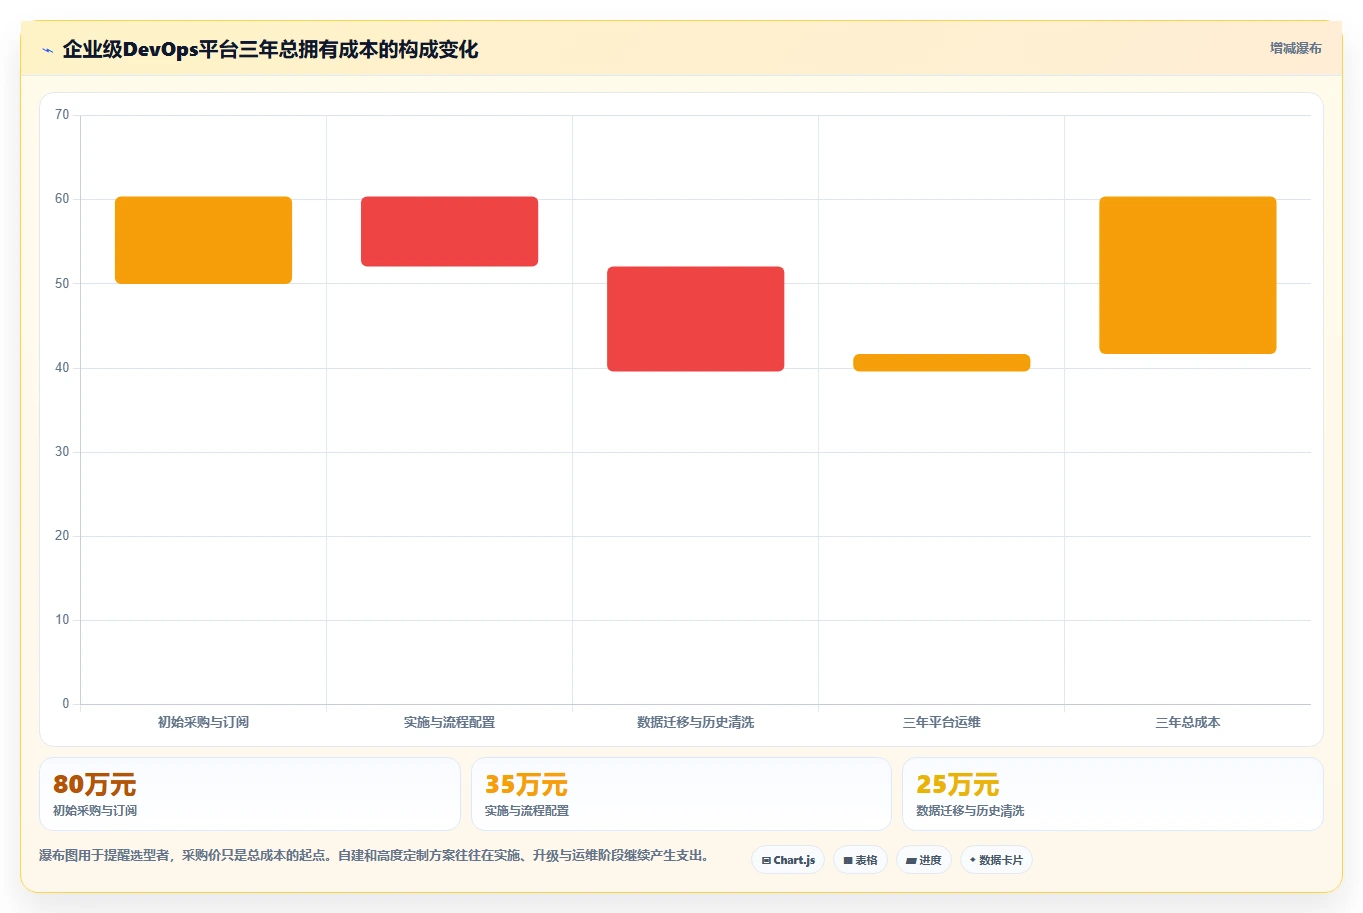This screenshot has width=1363, height=913.
Task: Click the chart title text 企业级DevOps平台三年总拥有成本的构成变化
Action: [270, 49]
